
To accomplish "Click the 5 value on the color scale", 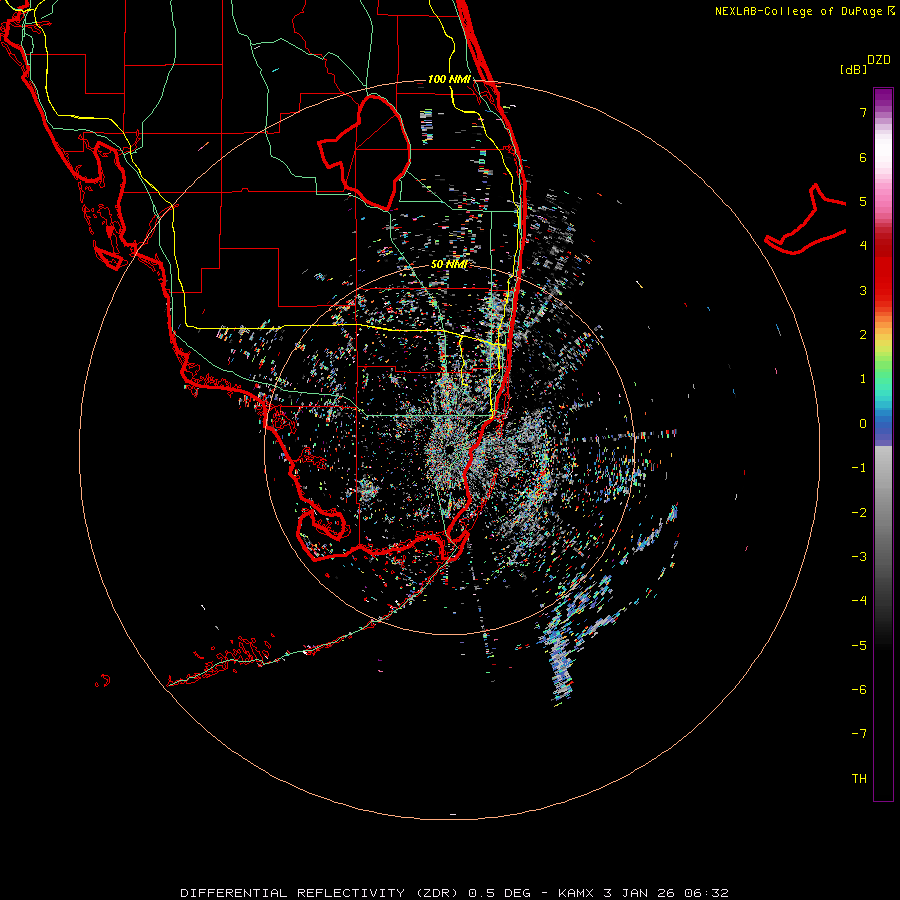I will pyautogui.click(x=863, y=201).
